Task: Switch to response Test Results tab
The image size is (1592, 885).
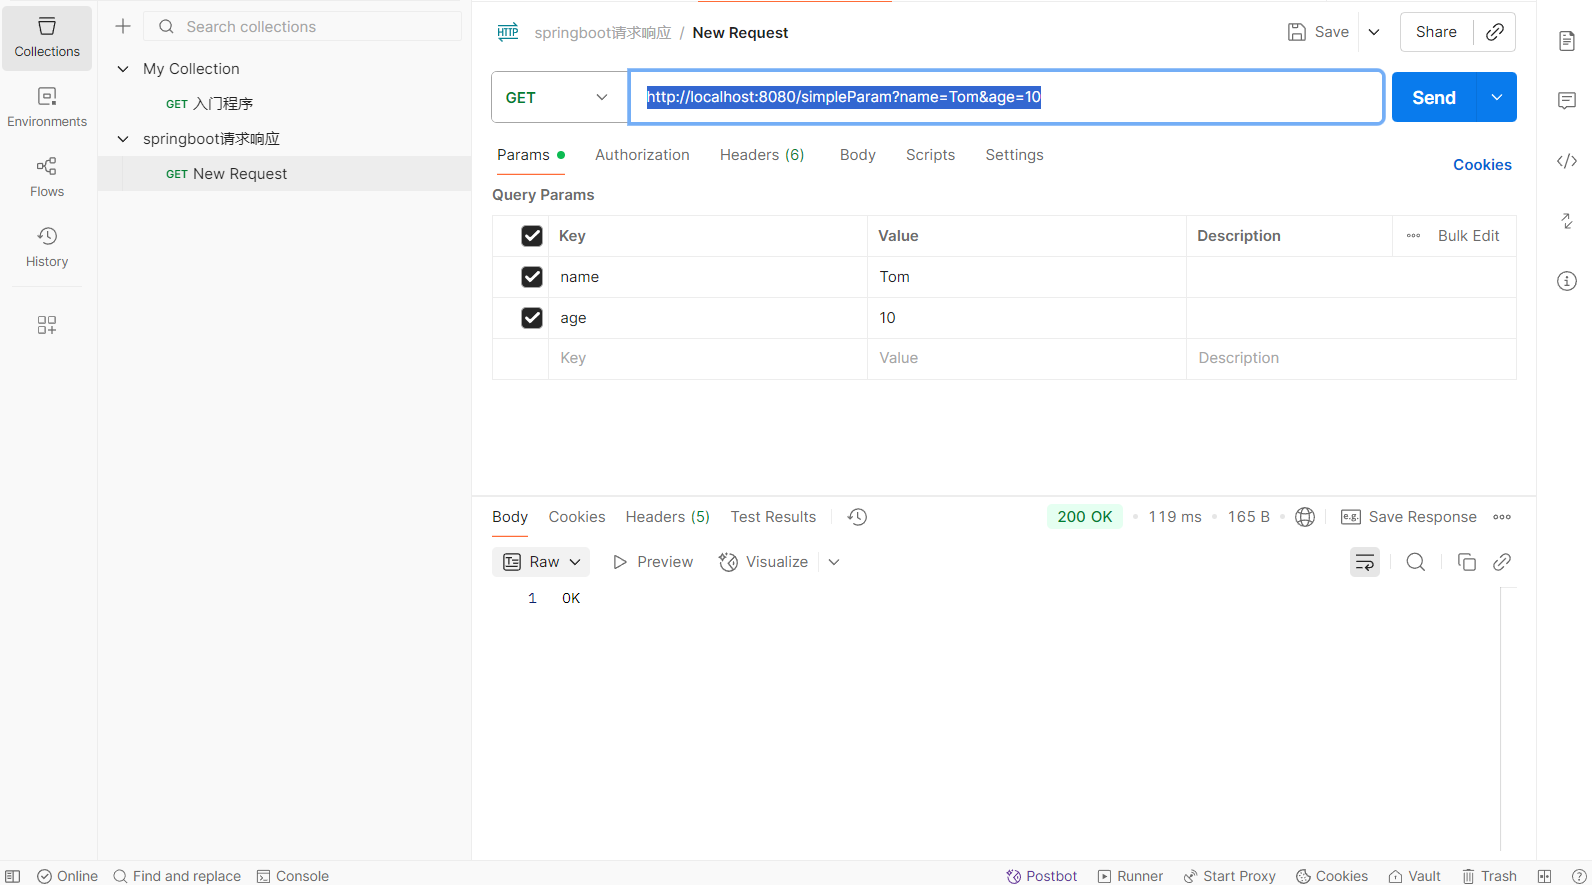Action: point(773,517)
